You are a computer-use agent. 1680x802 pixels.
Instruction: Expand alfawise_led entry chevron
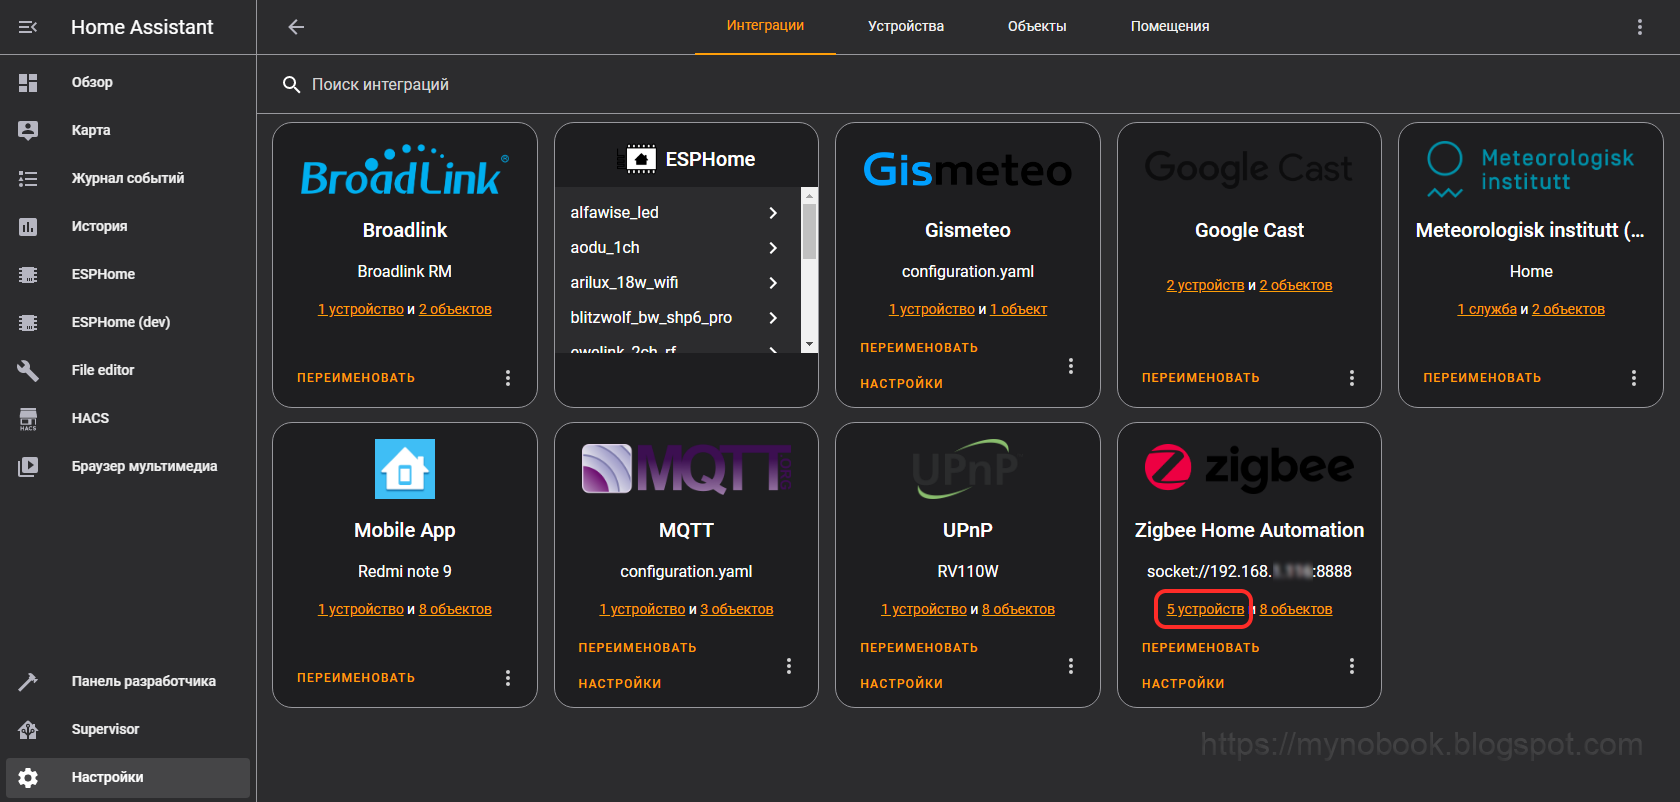773,213
